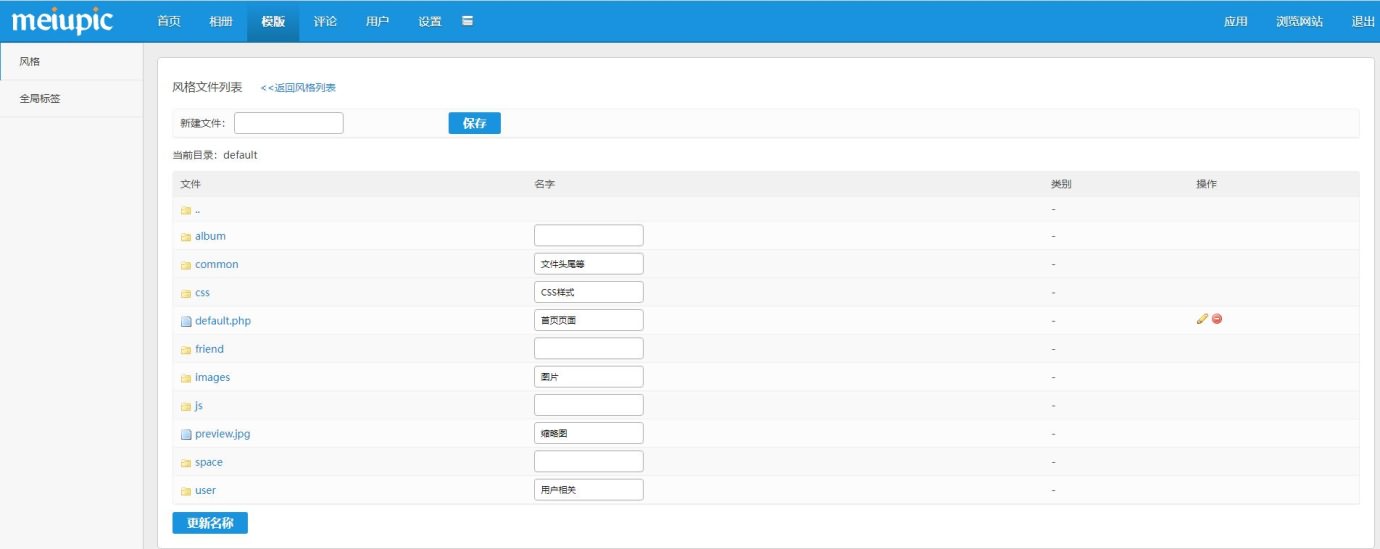This screenshot has height=549, width=1380.
Task: Open the common folder link
Action: pyautogui.click(x=216, y=265)
